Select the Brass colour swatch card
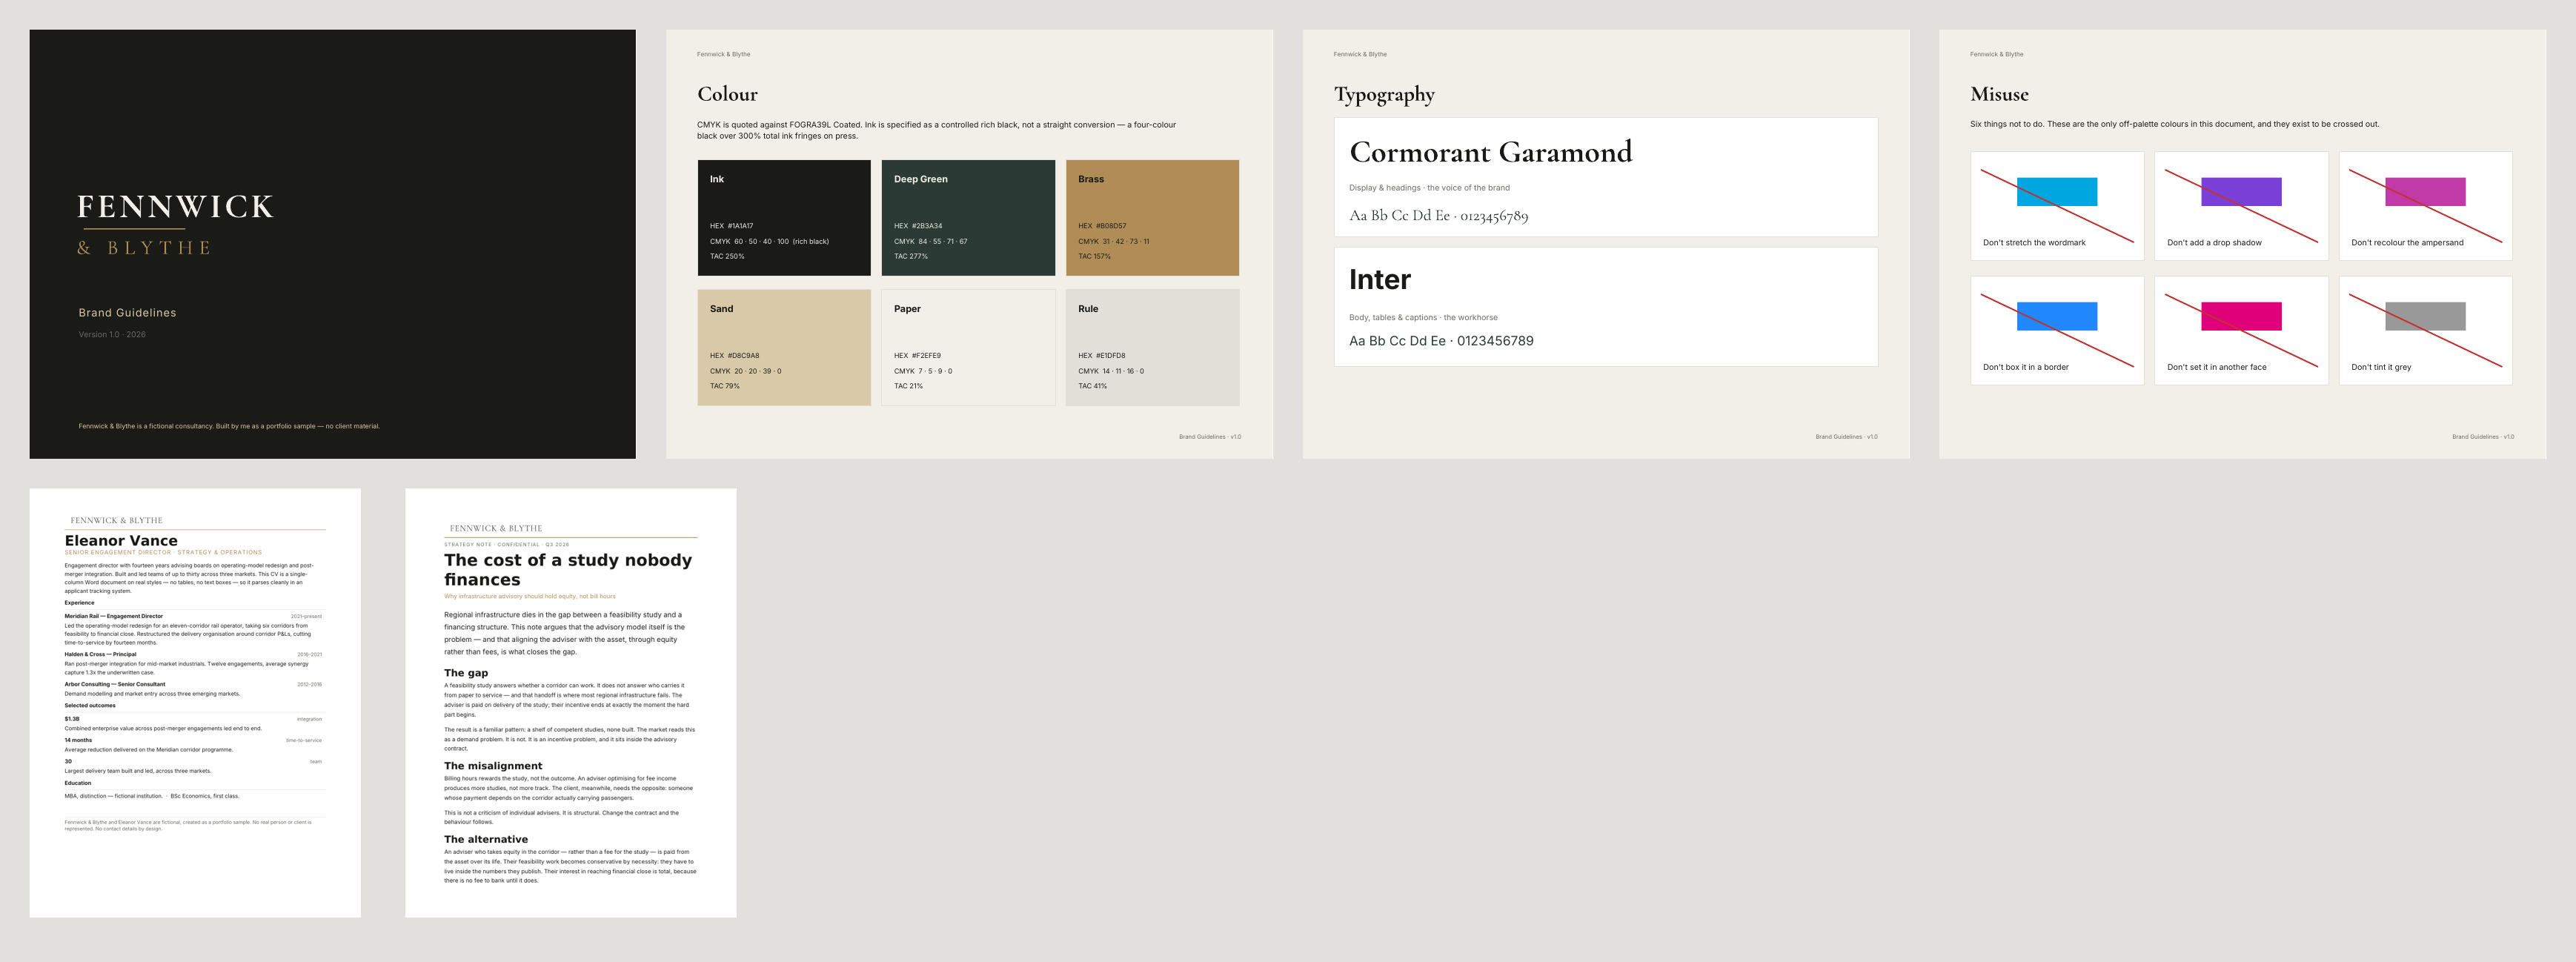Screen dimensions: 2576x962 point(1152,217)
